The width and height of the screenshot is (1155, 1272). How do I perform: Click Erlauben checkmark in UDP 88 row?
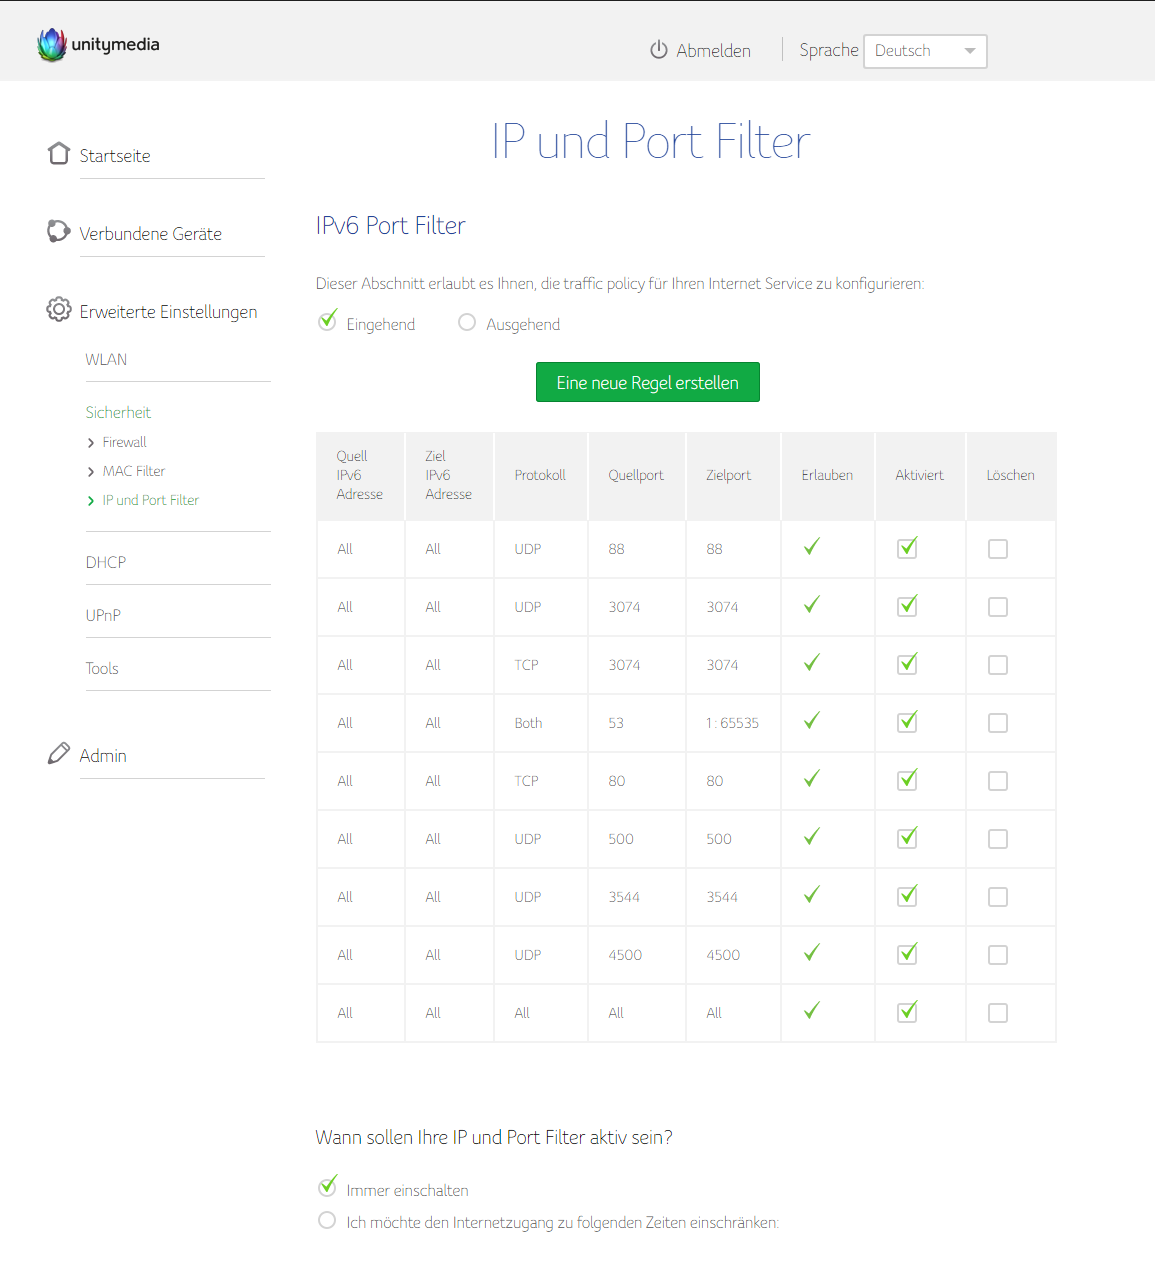point(812,546)
